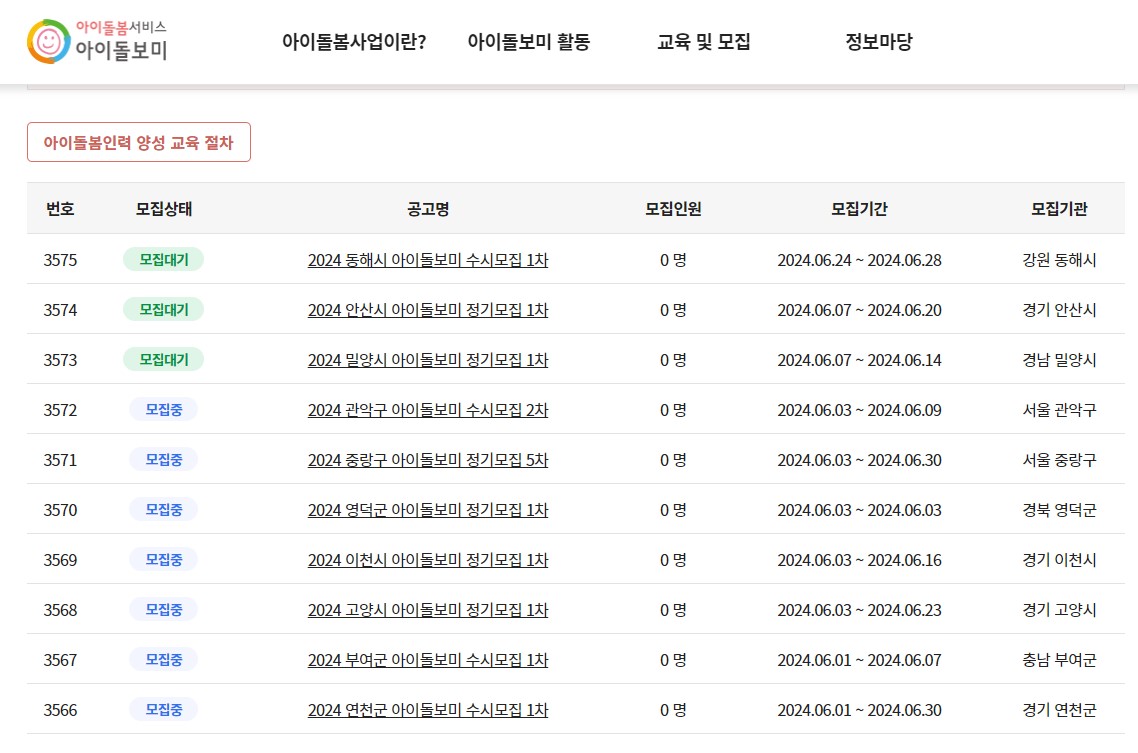Image resolution: width=1138 pixels, height=753 pixels.
Task: Open 2024 관악구 아이돌보미 수시모집 2차
Action: pos(428,410)
